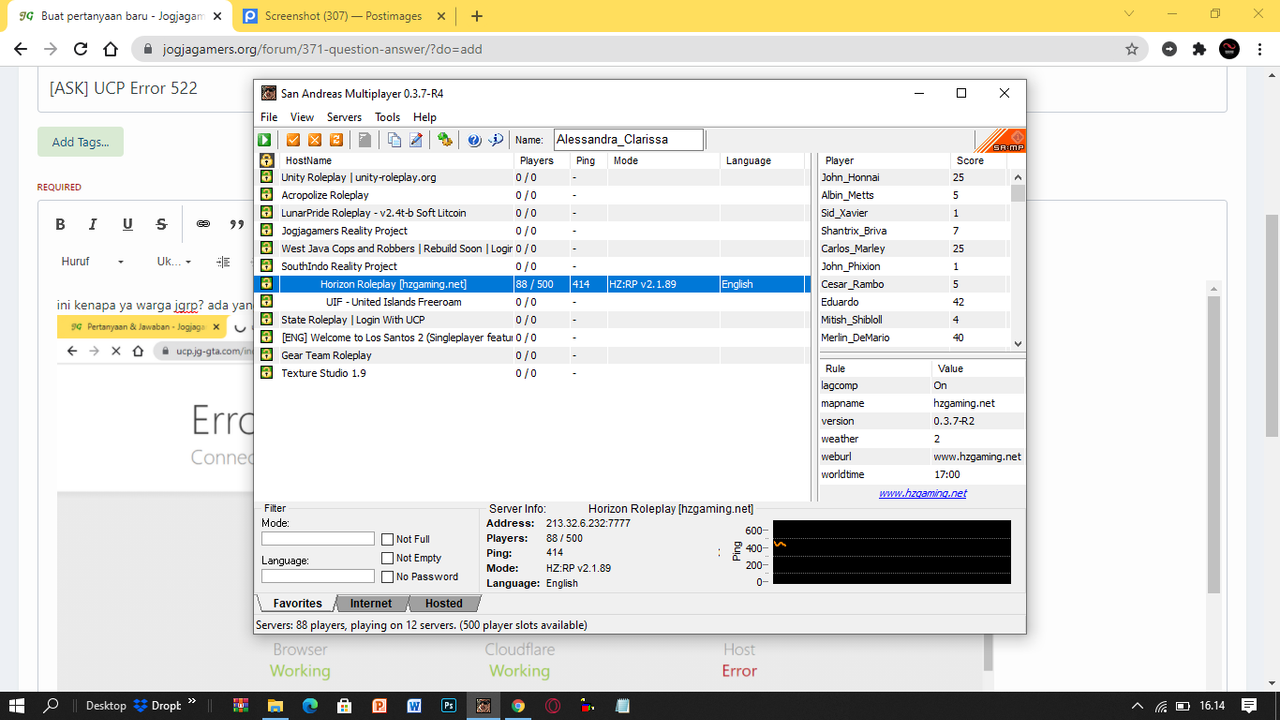Image resolution: width=1280 pixels, height=720 pixels.
Task: Click the SA:MP logo in the toolbar corner
Action: (x=1000, y=141)
